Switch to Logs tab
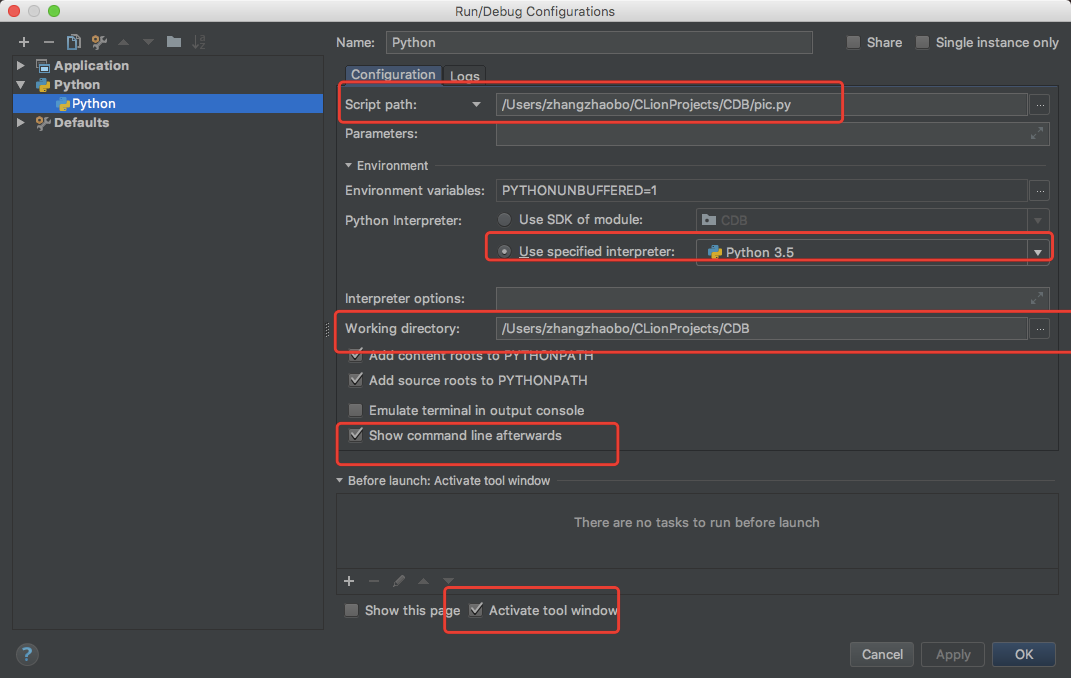This screenshot has width=1071, height=678. tap(464, 76)
